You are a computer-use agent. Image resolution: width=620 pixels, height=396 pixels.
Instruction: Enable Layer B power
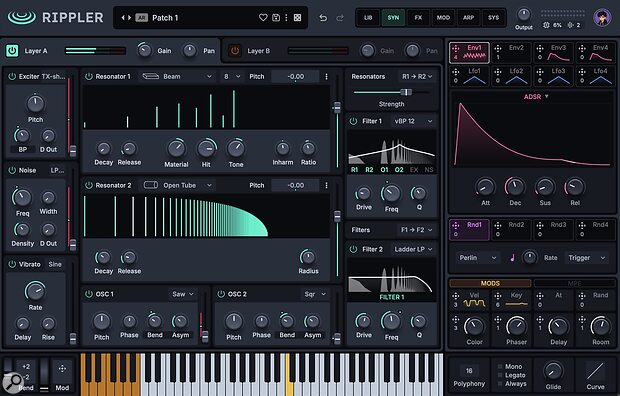pyautogui.click(x=235, y=51)
